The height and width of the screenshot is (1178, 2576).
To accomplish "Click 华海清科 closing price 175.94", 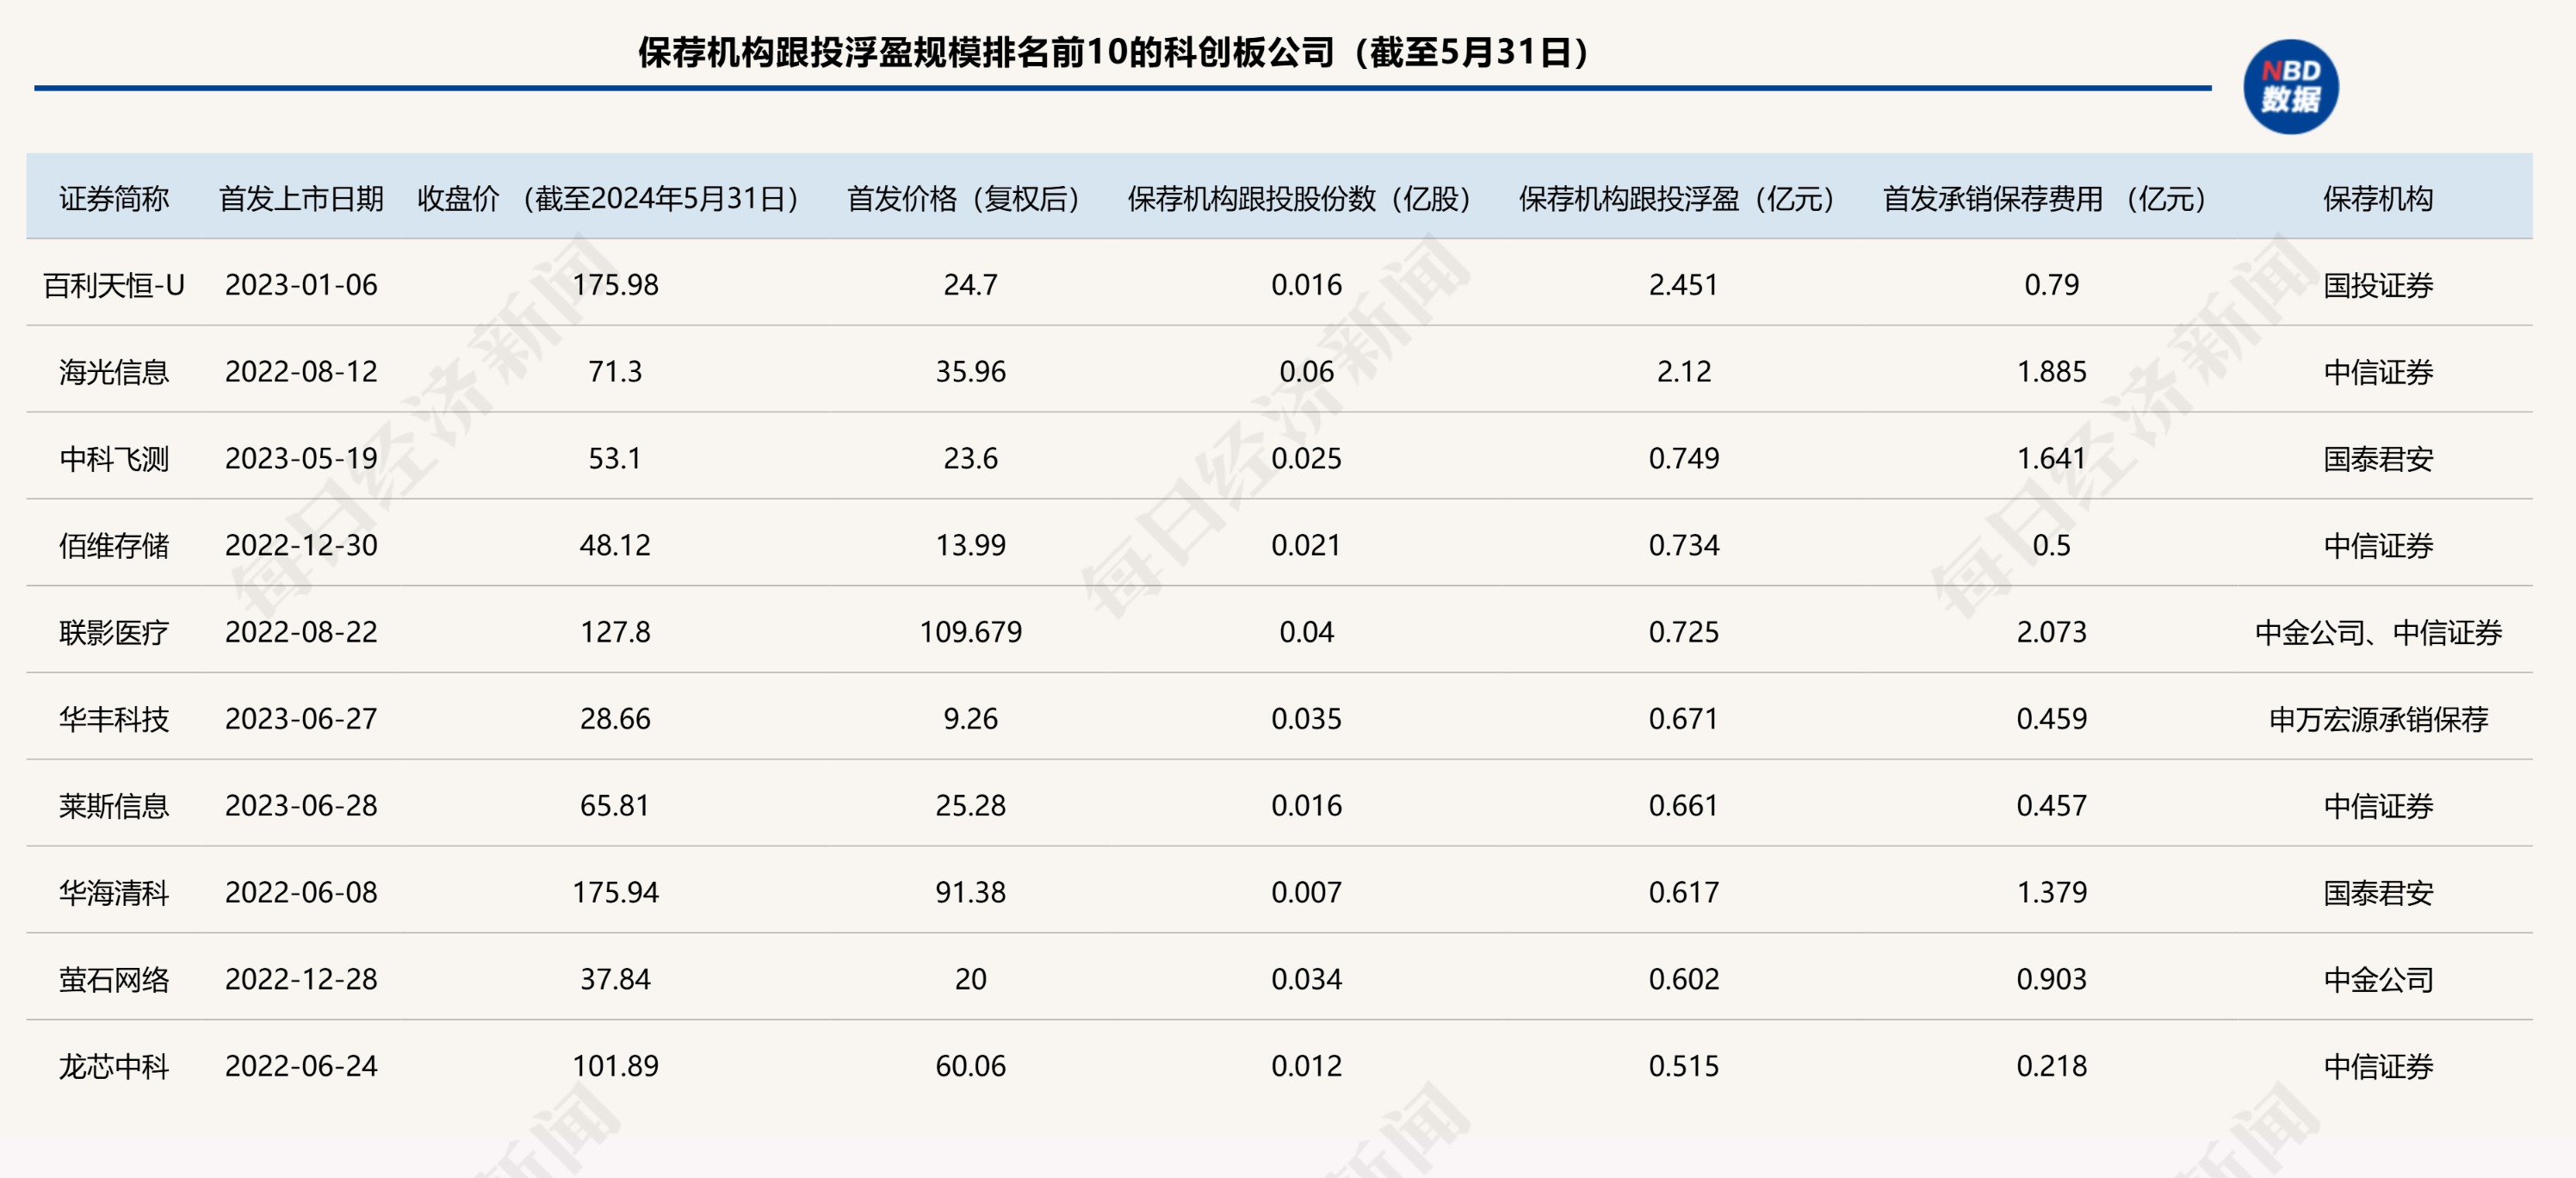I will coord(615,892).
